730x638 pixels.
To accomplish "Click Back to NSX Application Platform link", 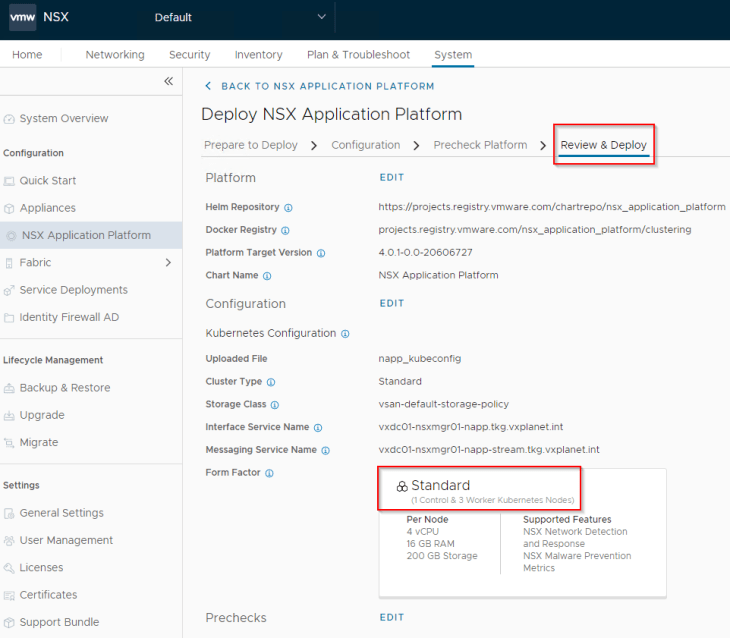I will (328, 86).
